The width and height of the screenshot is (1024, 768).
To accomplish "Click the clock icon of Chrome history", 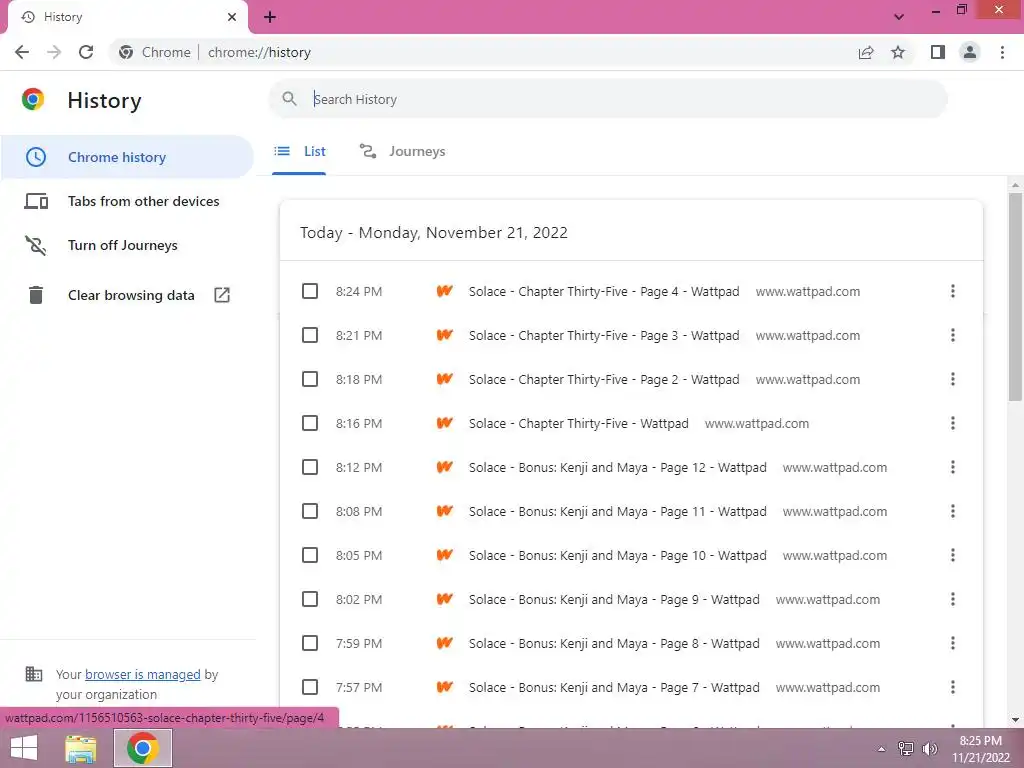I will [x=36, y=157].
